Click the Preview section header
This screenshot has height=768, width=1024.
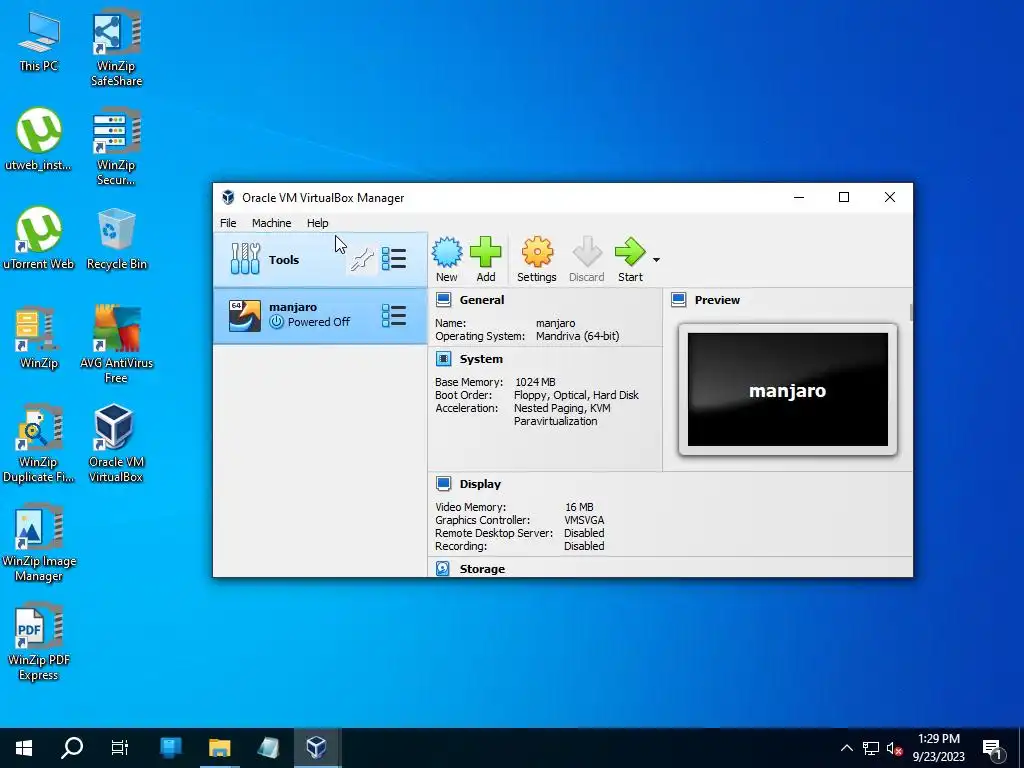pos(717,300)
